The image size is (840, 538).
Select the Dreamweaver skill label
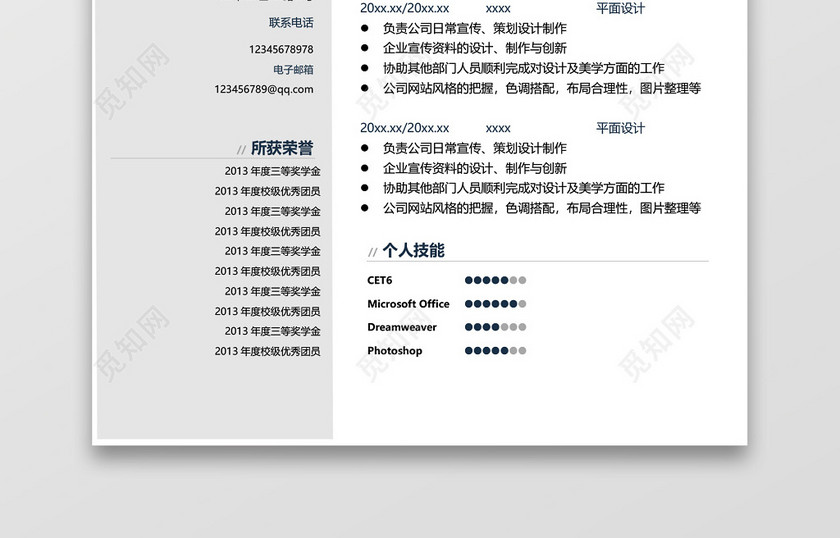(402, 327)
